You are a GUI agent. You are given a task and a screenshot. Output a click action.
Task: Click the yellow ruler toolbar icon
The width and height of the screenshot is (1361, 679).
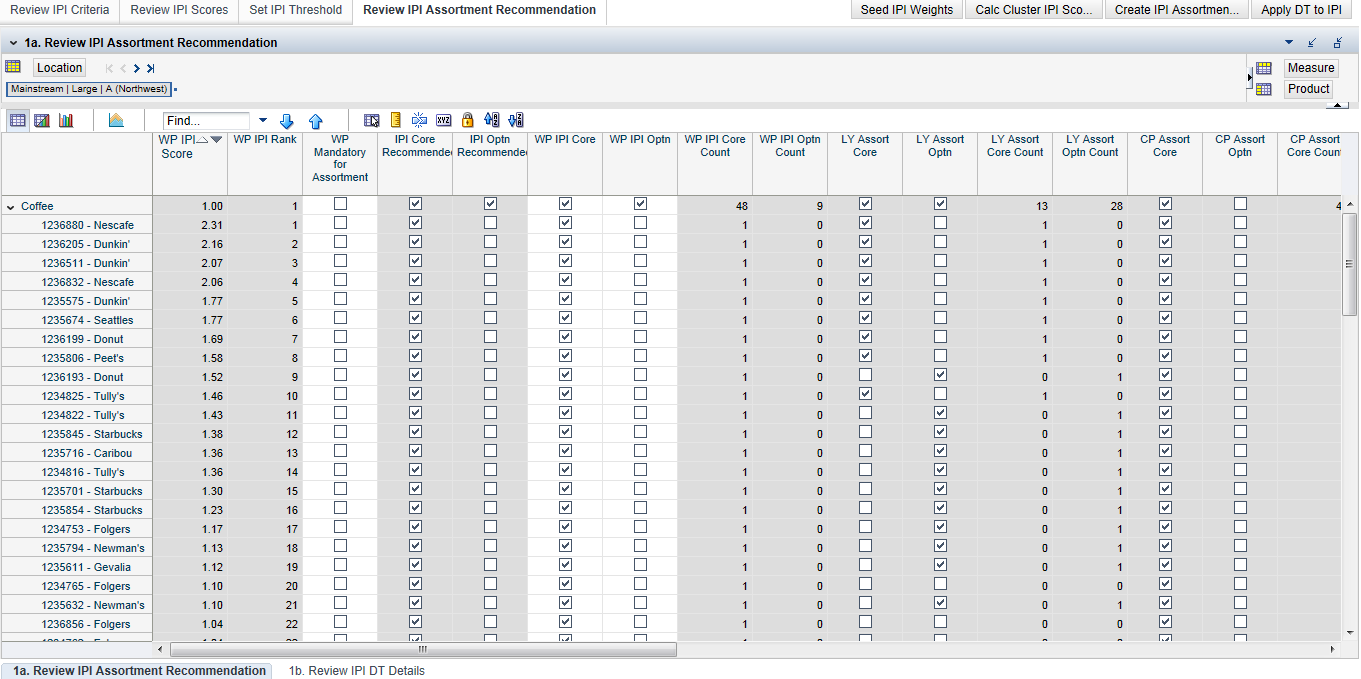(395, 120)
